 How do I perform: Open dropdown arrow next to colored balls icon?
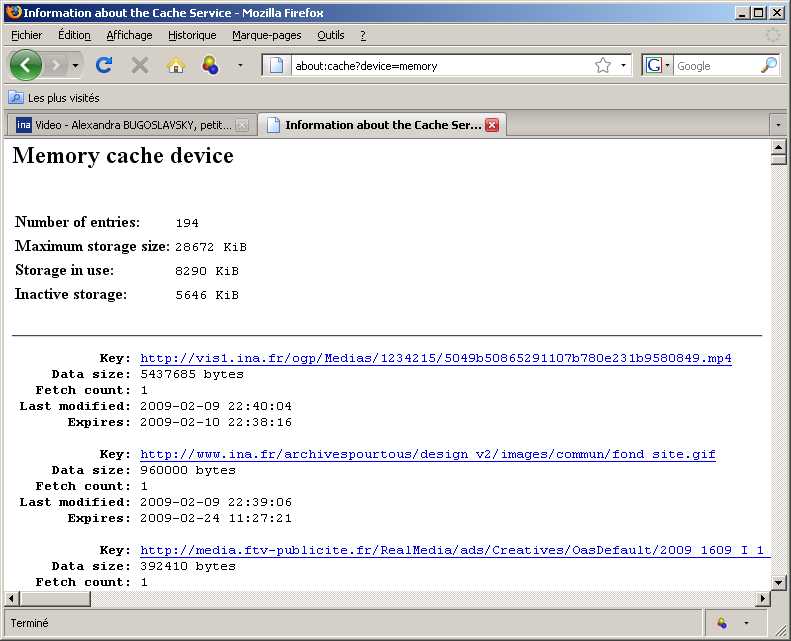(240, 65)
